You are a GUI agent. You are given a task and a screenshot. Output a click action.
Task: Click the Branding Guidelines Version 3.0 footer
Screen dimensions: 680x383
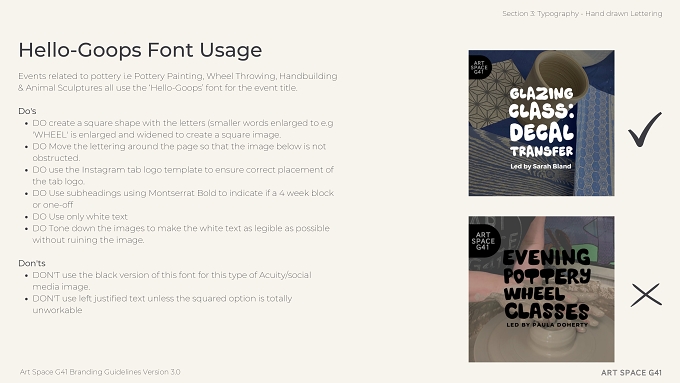point(100,372)
